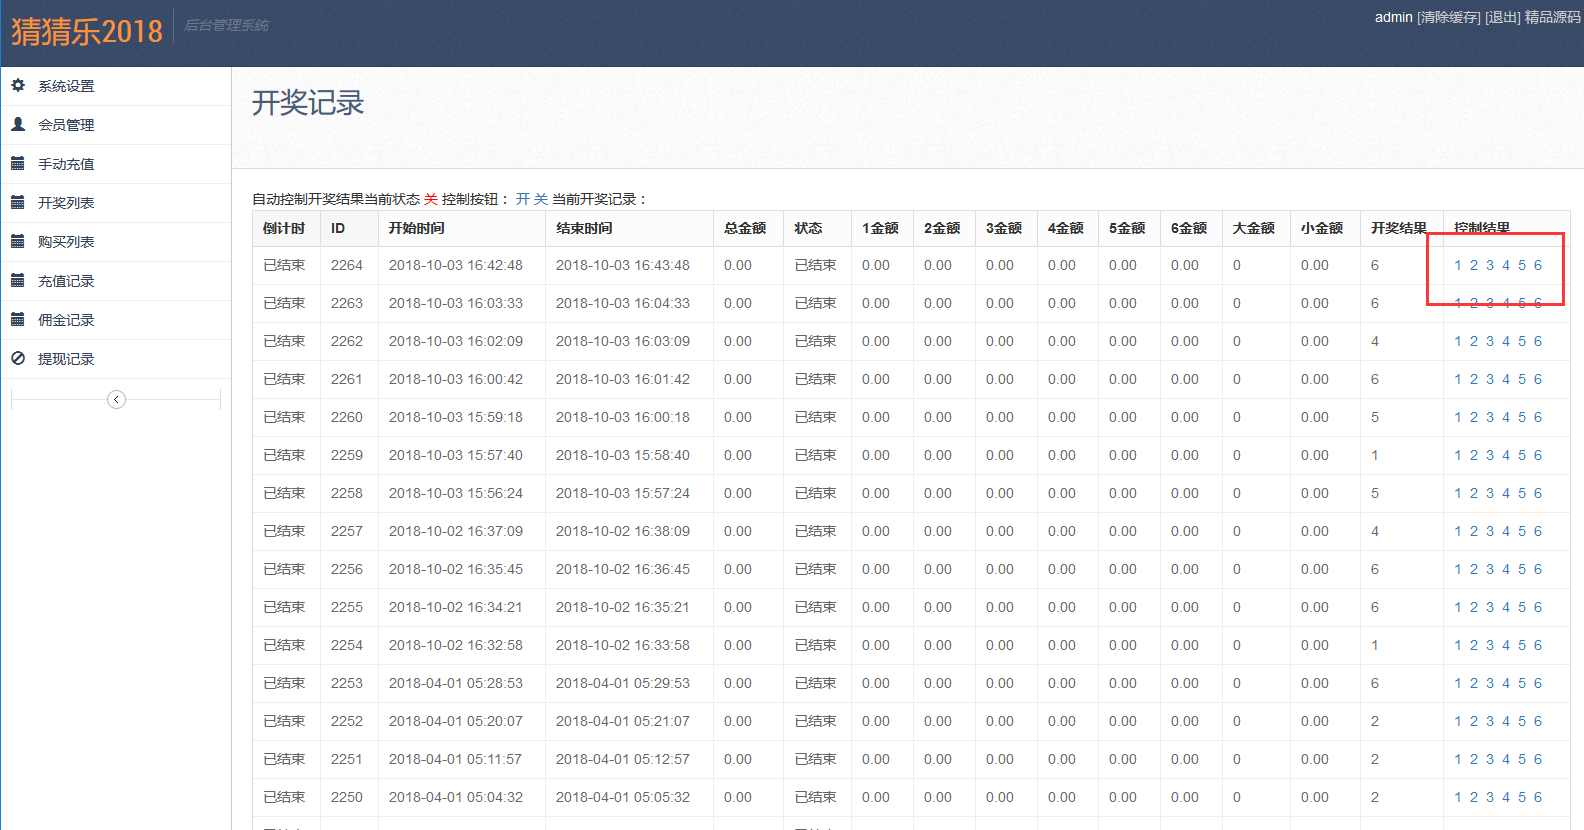Screen dimensions: 1584x830
Task: Open the 开奖列表 menu item
Action: click(x=66, y=203)
